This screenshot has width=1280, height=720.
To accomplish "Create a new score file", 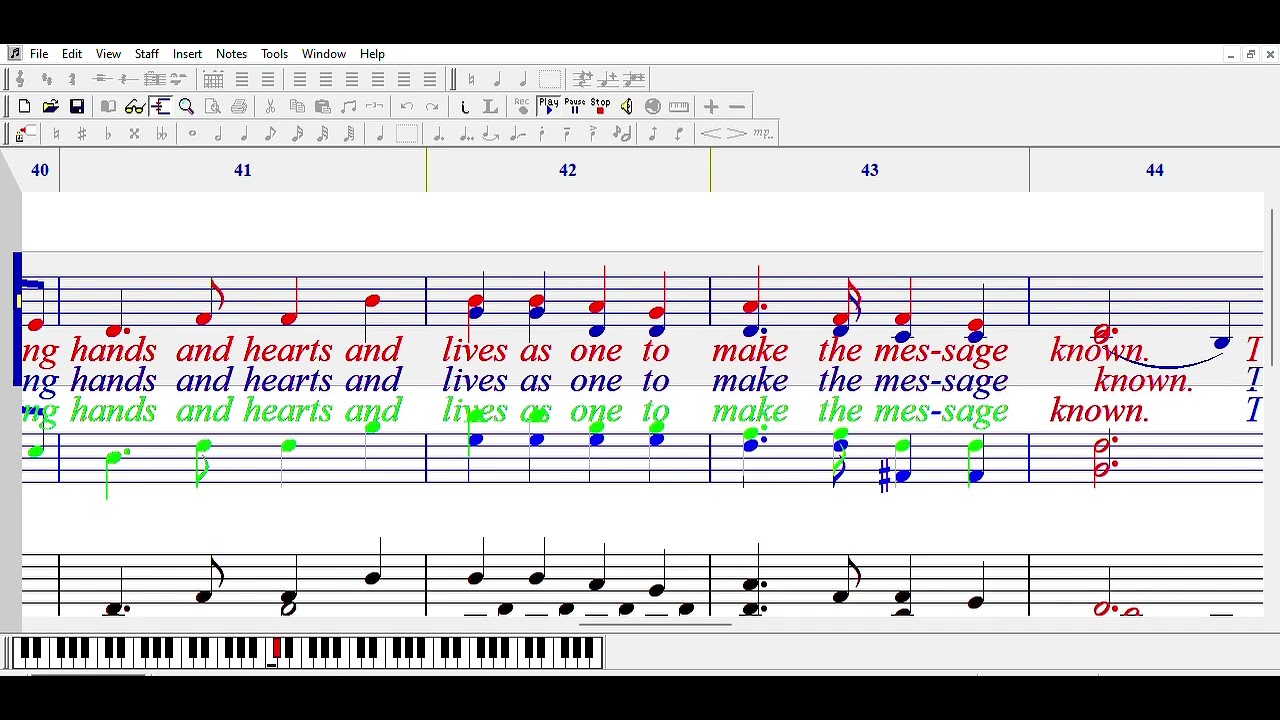I will tap(24, 106).
